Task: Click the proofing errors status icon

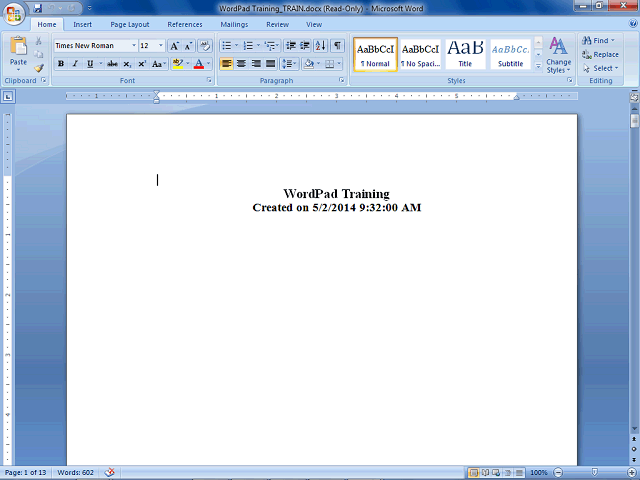Action: pyautogui.click(x=109, y=472)
